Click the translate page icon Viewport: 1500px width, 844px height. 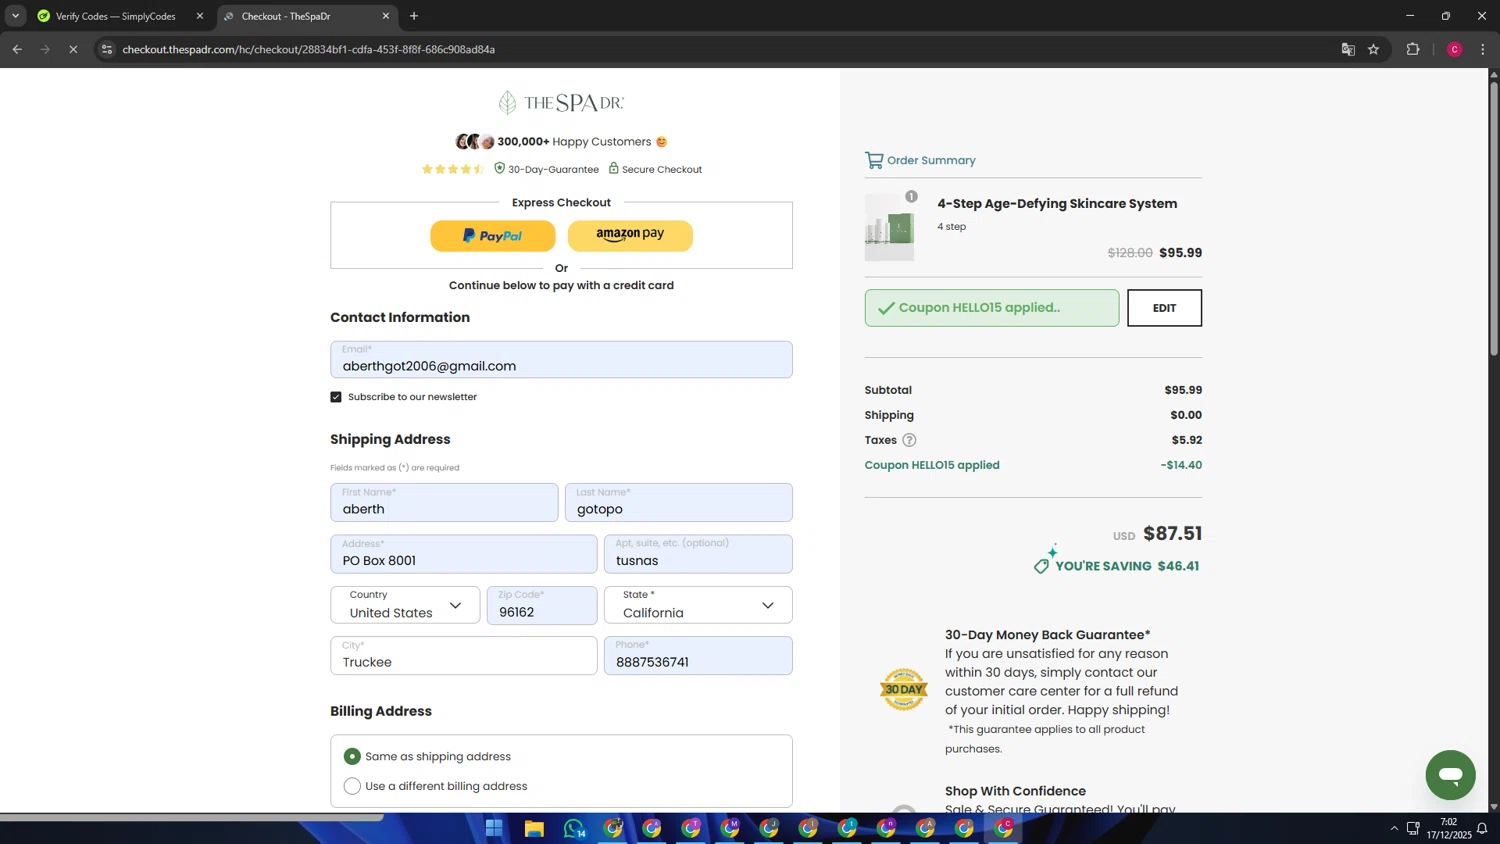click(x=1348, y=49)
